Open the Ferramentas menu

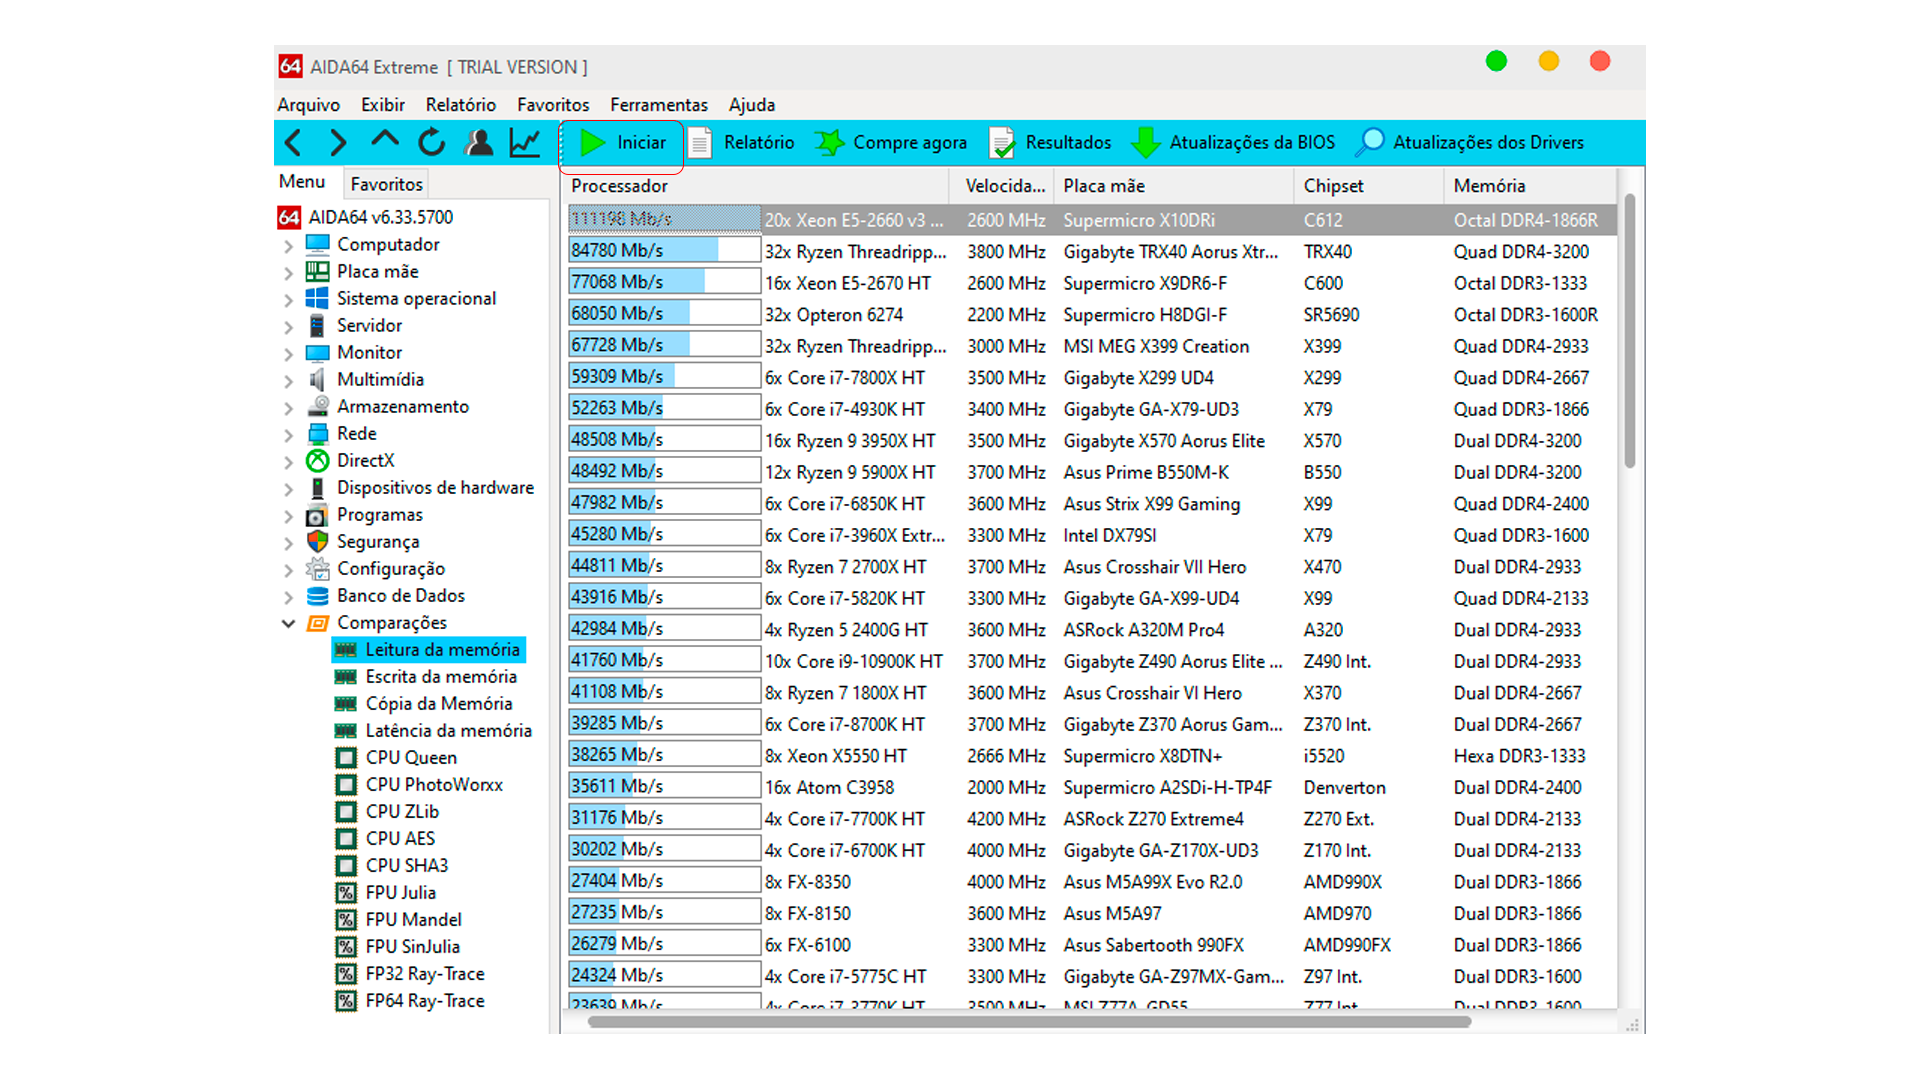[659, 105]
